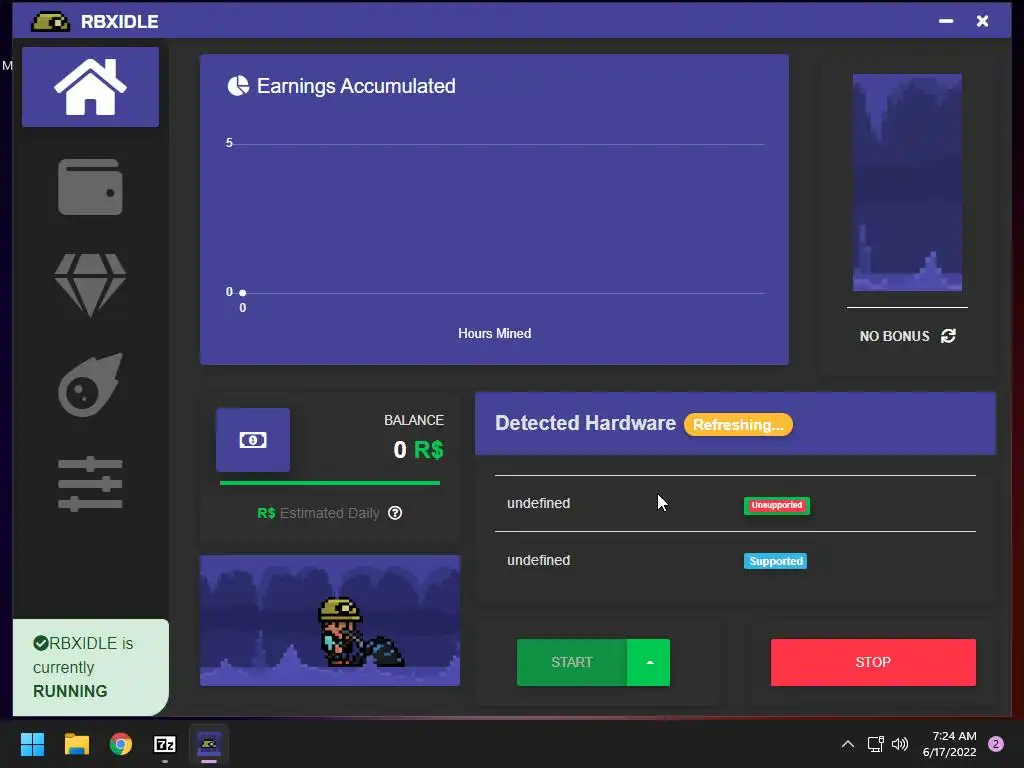
Task: Click the Refreshing... hardware badge
Action: (738, 424)
